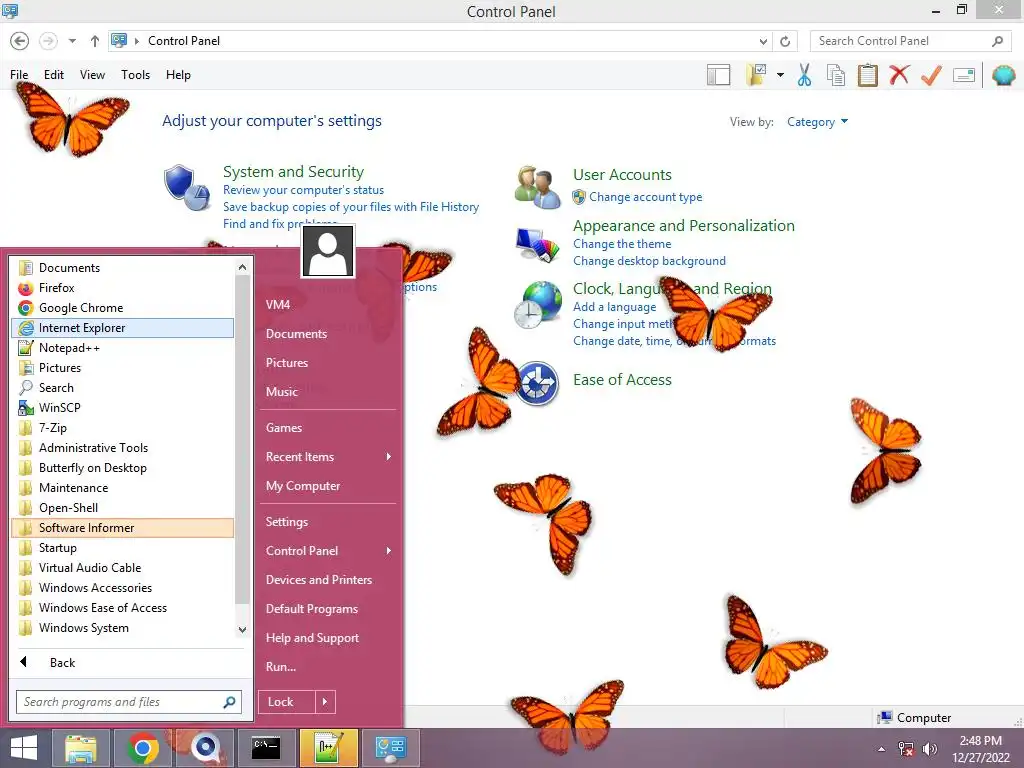Click the folder options toolbar icon
The width and height of the screenshot is (1024, 768).
757,75
